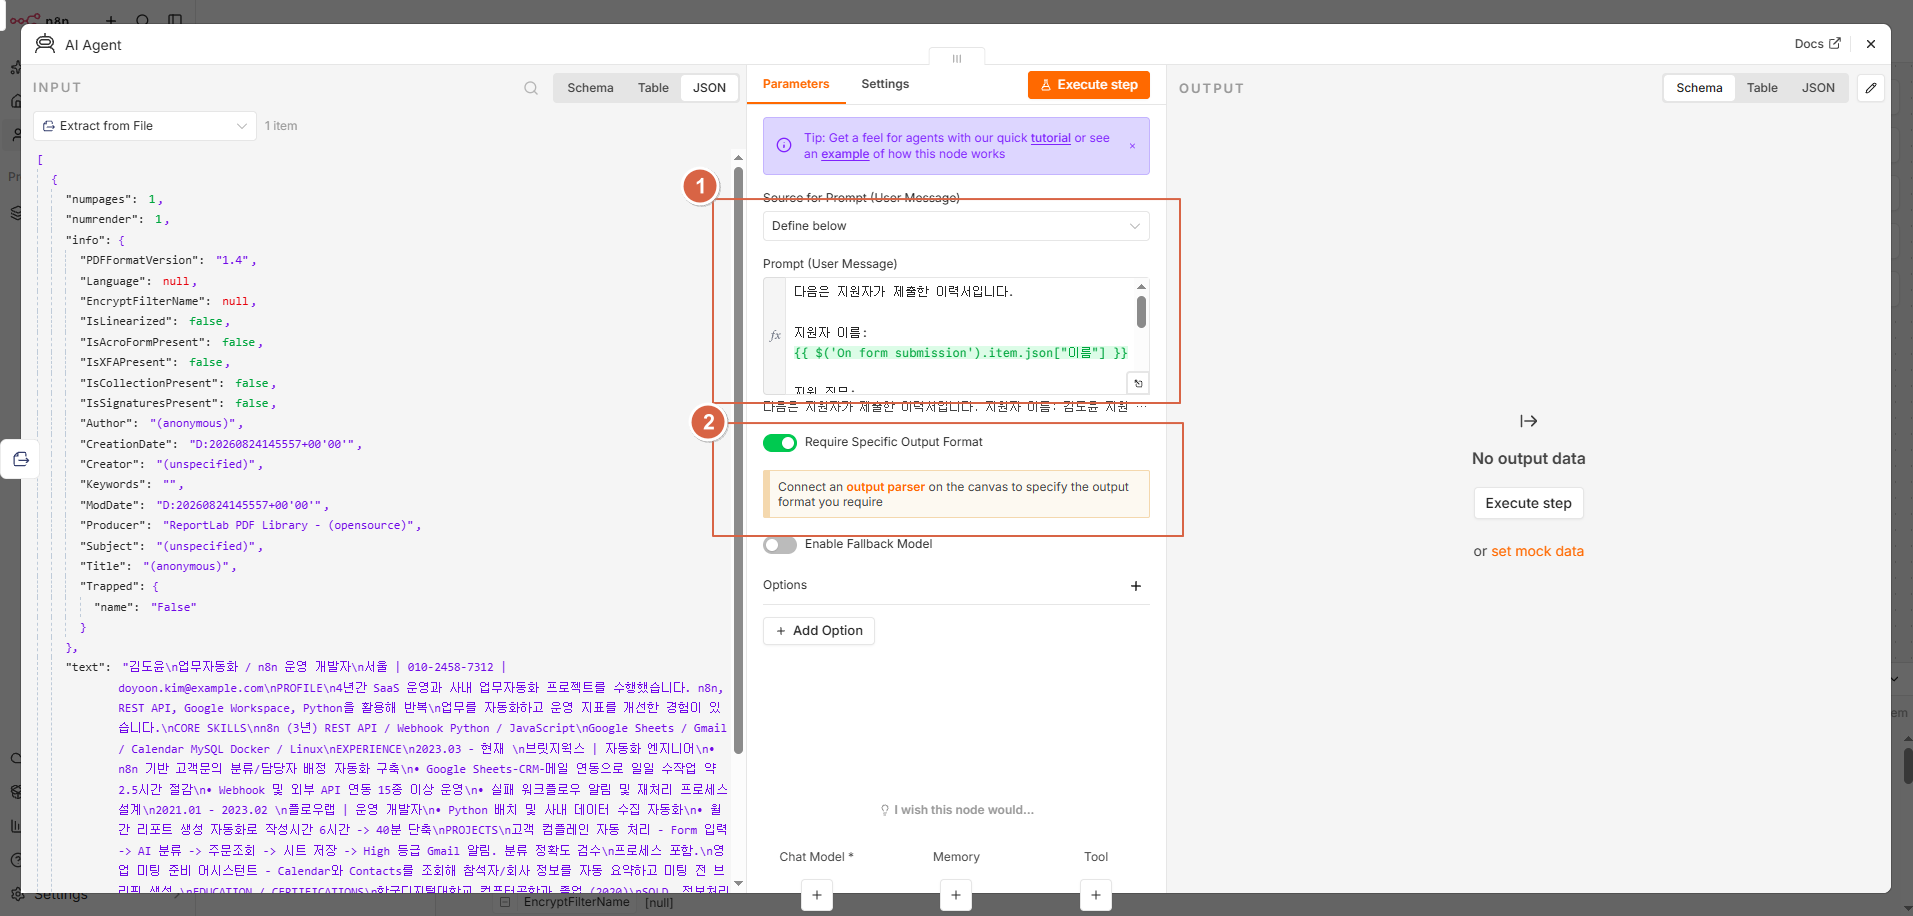Image resolution: width=1913 pixels, height=916 pixels.
Task: Switch Output view to Table tab
Action: (1762, 88)
